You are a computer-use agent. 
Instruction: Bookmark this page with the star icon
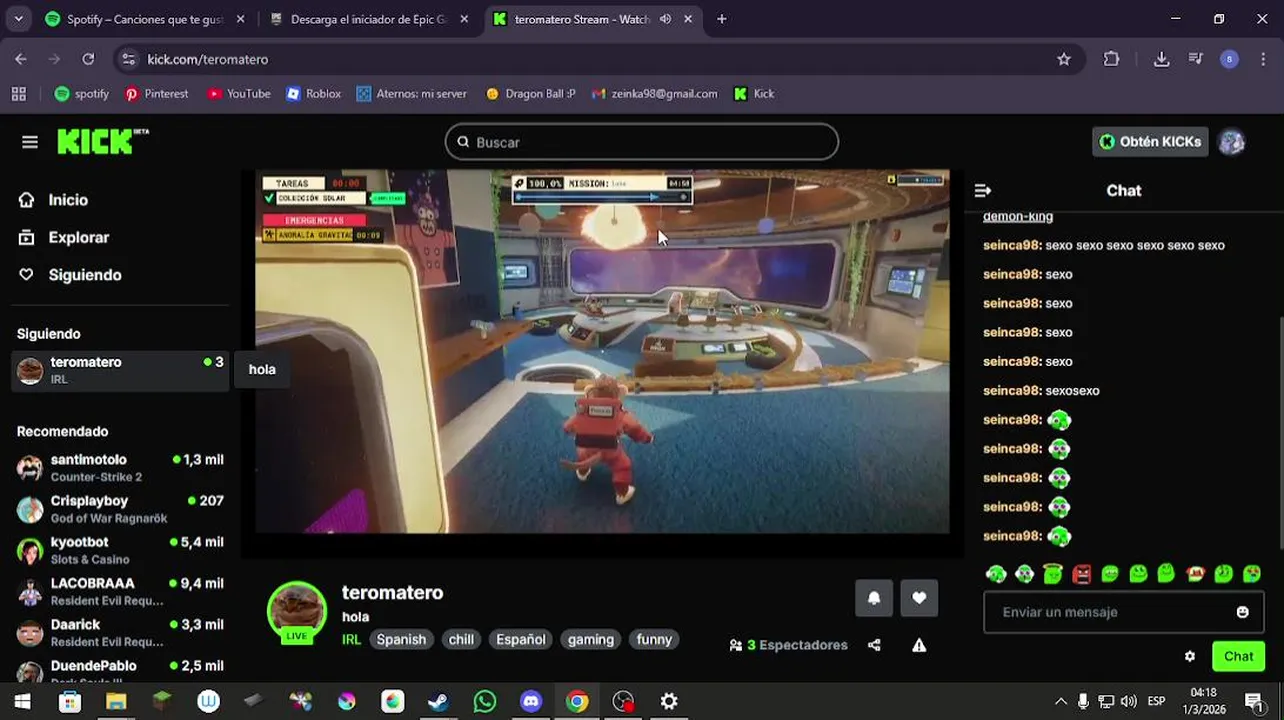pos(1064,59)
